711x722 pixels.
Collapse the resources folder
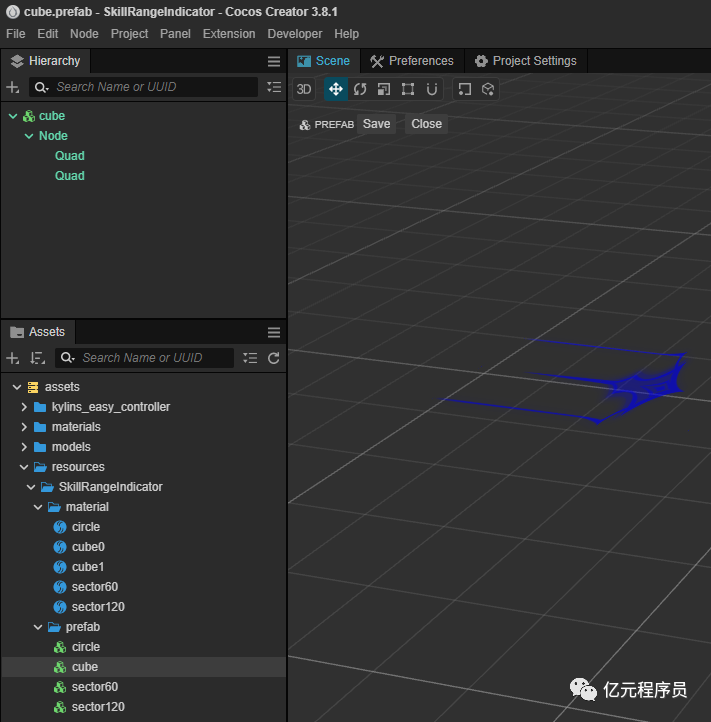[24, 467]
